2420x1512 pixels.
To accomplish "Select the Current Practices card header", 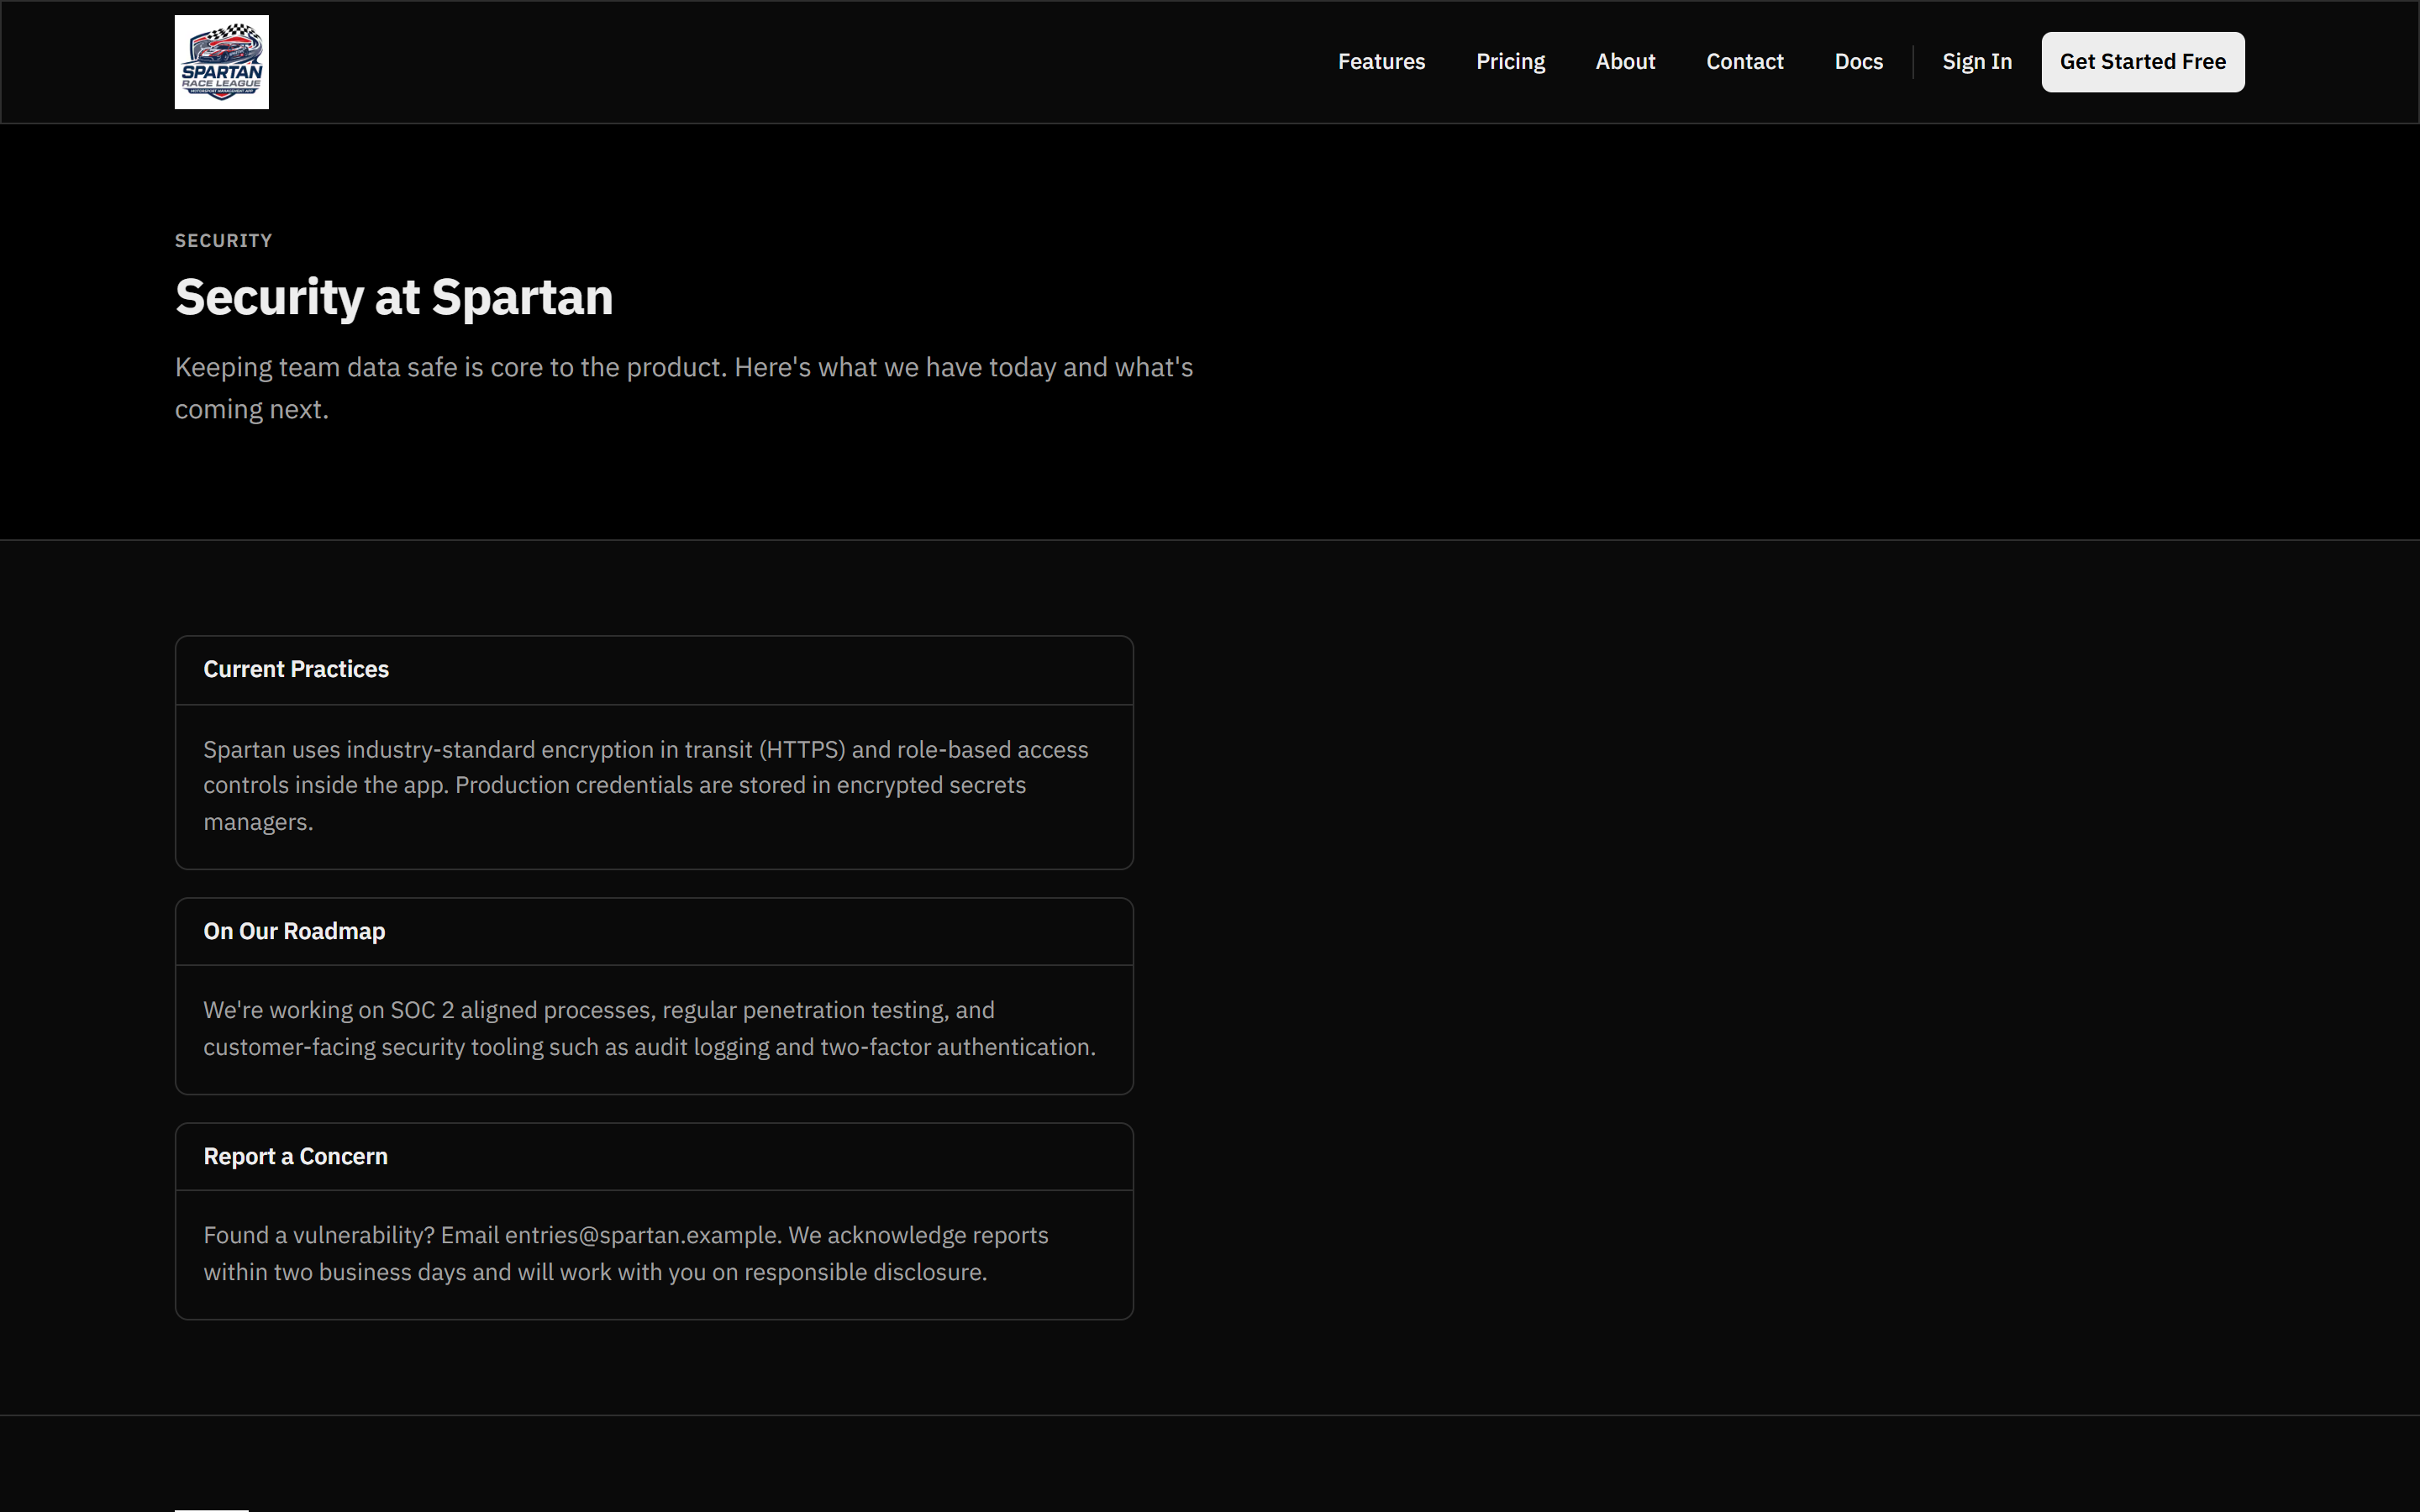I will 654,670.
